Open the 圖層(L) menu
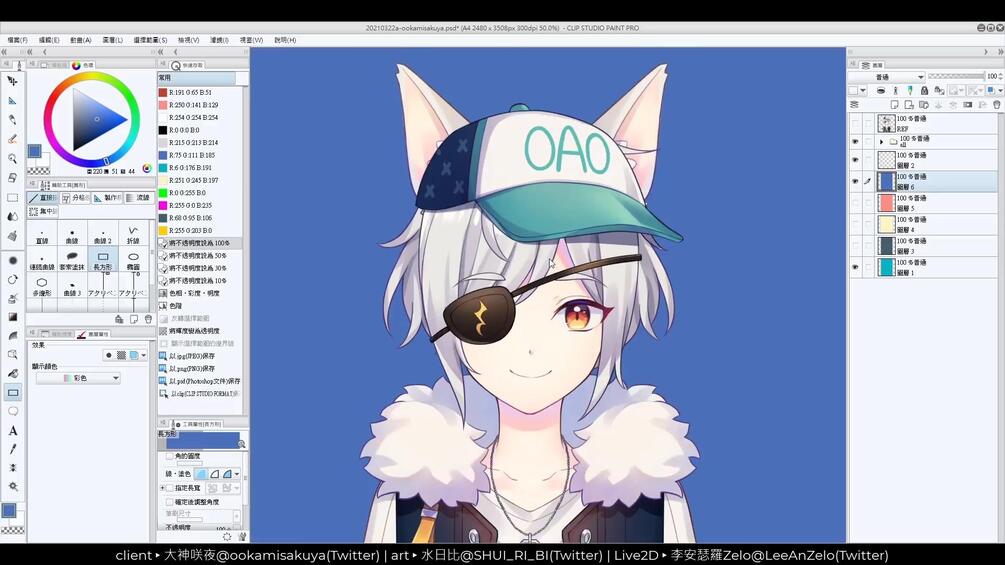This screenshot has width=1005, height=565. pyautogui.click(x=112, y=40)
